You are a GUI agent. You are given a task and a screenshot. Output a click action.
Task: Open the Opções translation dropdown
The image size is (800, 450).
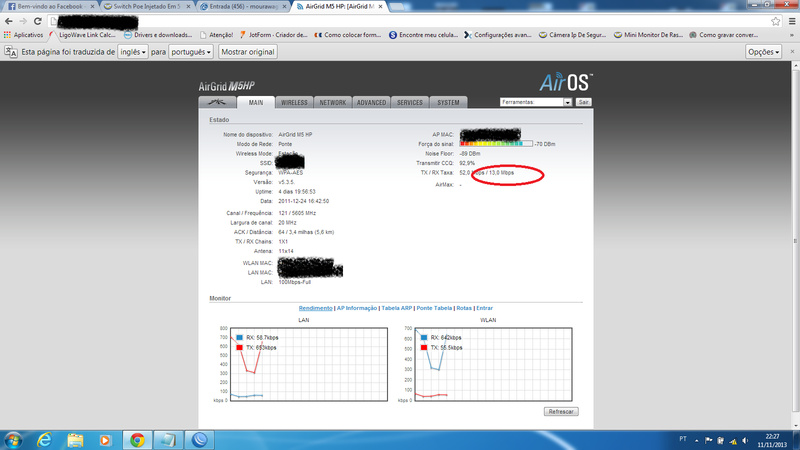coord(763,52)
